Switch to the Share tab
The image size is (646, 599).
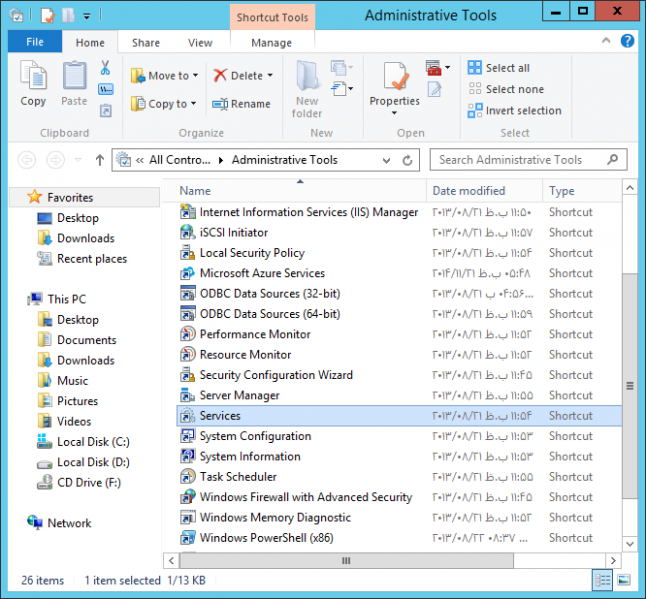(x=146, y=42)
